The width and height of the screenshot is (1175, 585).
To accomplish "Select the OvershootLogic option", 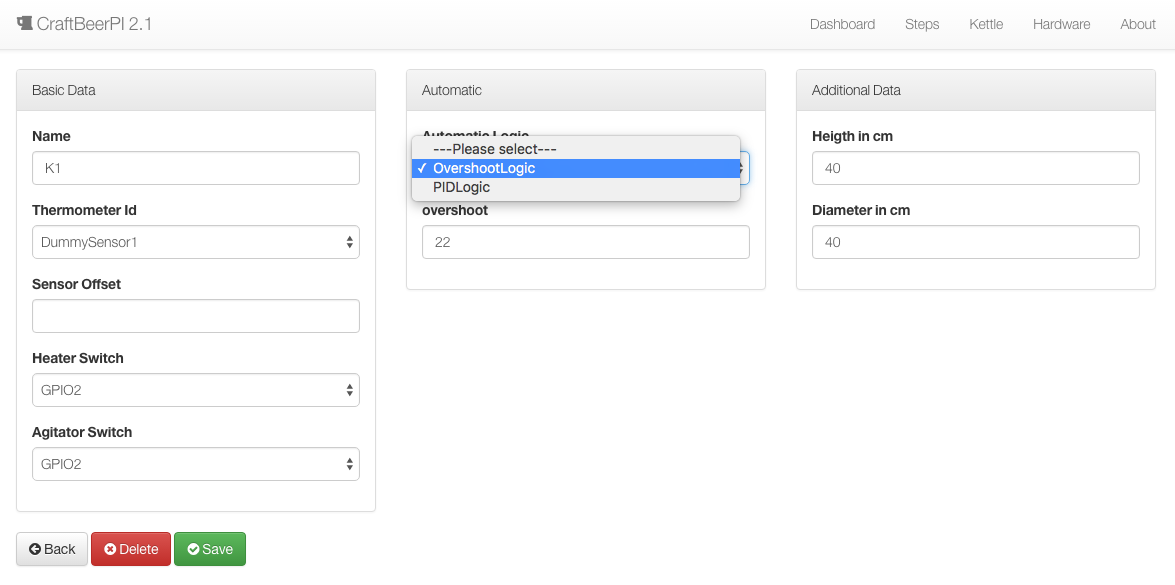I will [484, 168].
